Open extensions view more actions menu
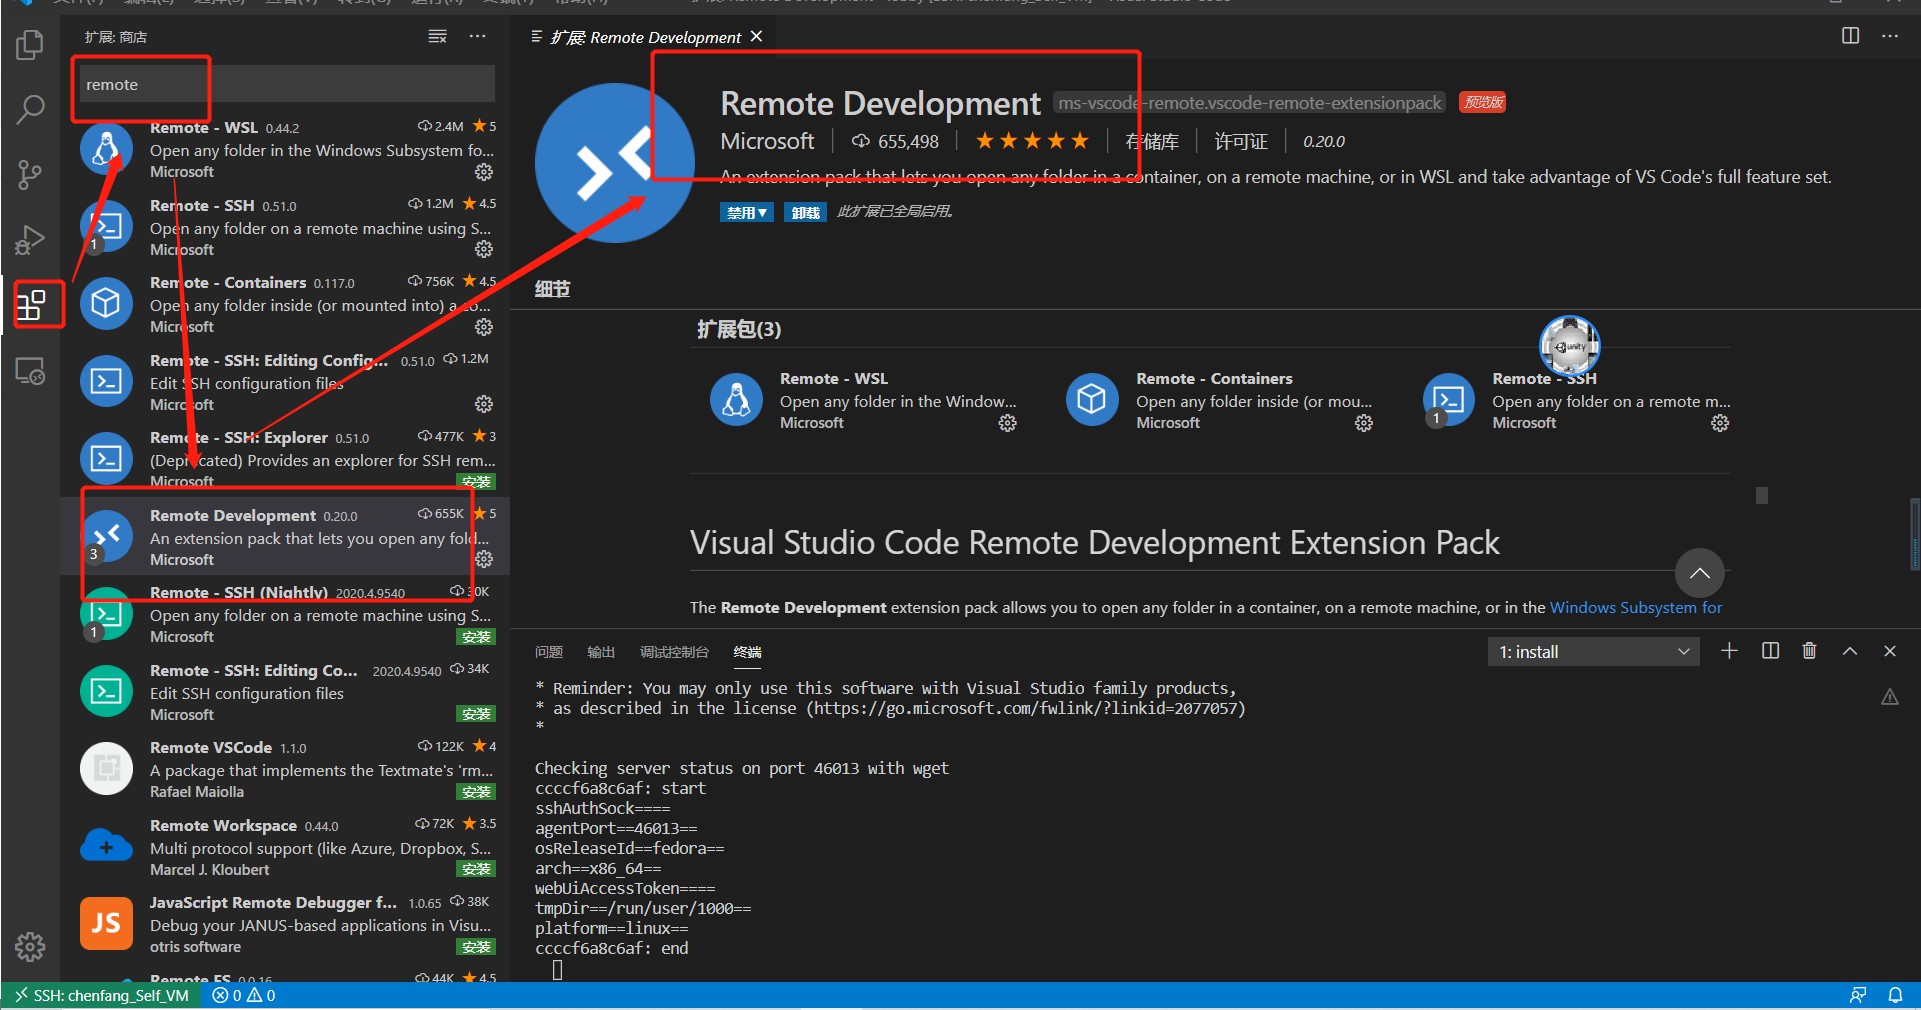 [x=478, y=37]
